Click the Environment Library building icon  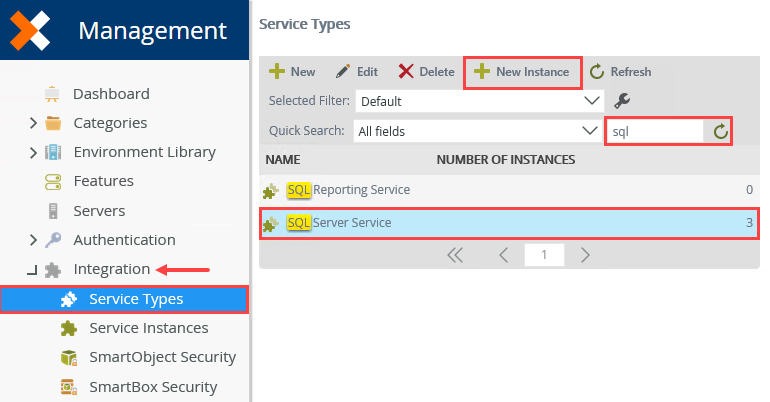click(x=53, y=152)
